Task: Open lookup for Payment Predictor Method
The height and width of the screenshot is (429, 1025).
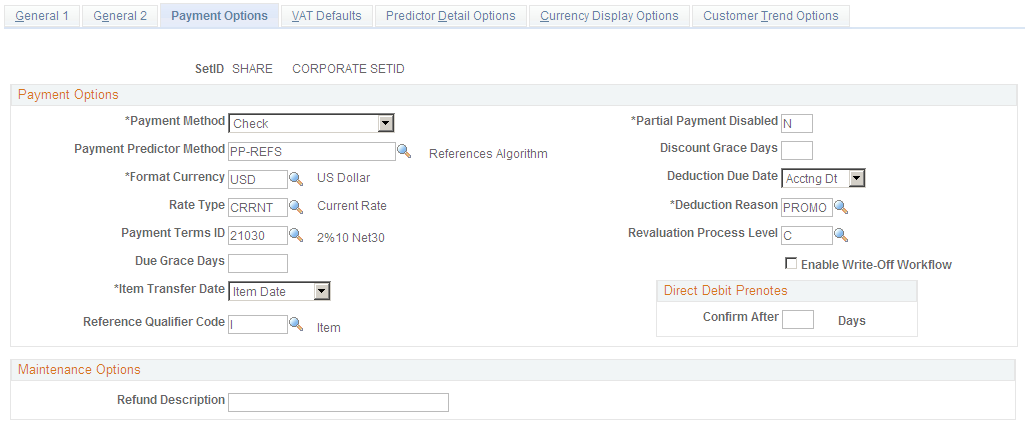Action: point(404,151)
